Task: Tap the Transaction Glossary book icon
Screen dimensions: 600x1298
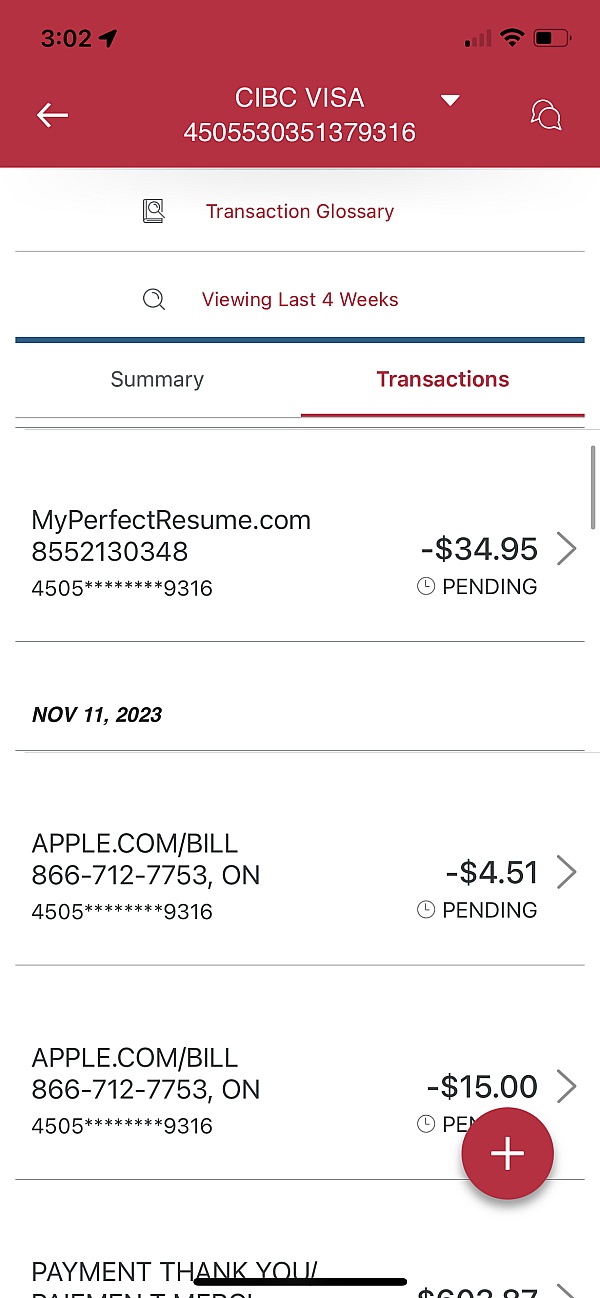Action: tap(153, 211)
